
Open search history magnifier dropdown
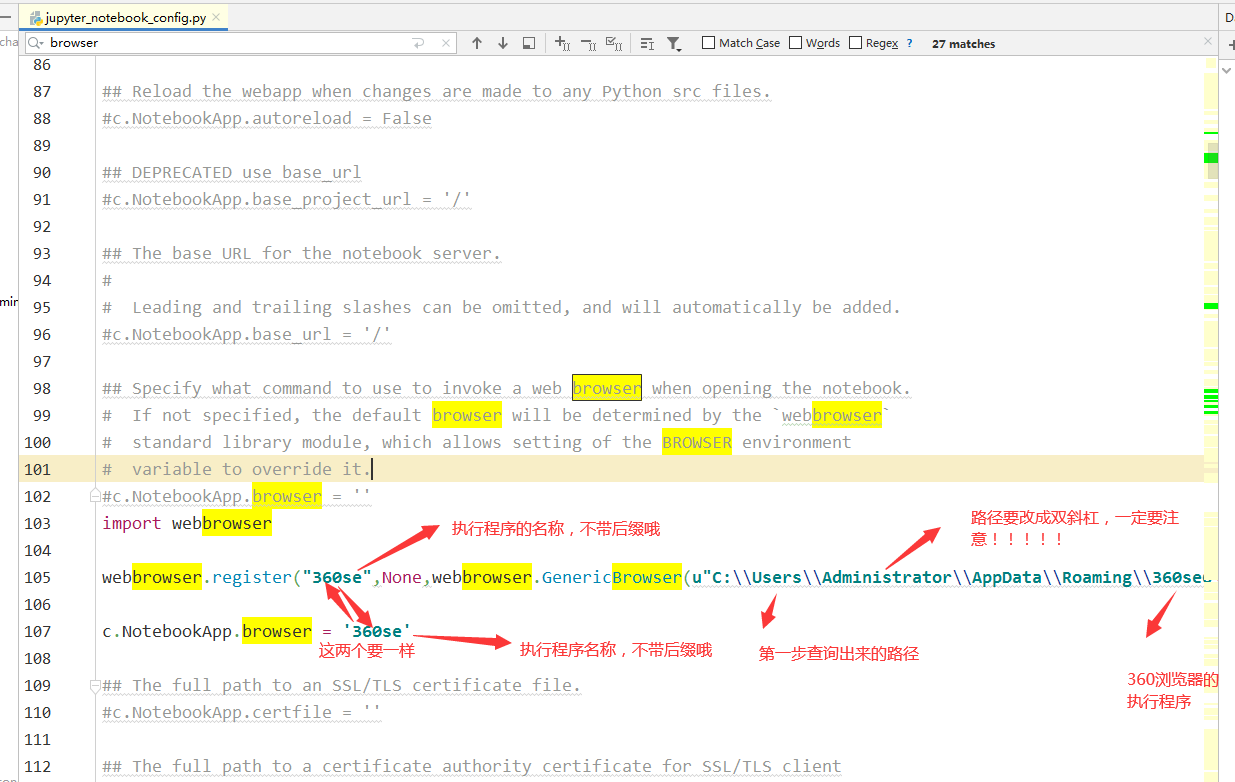pyautogui.click(x=35, y=43)
